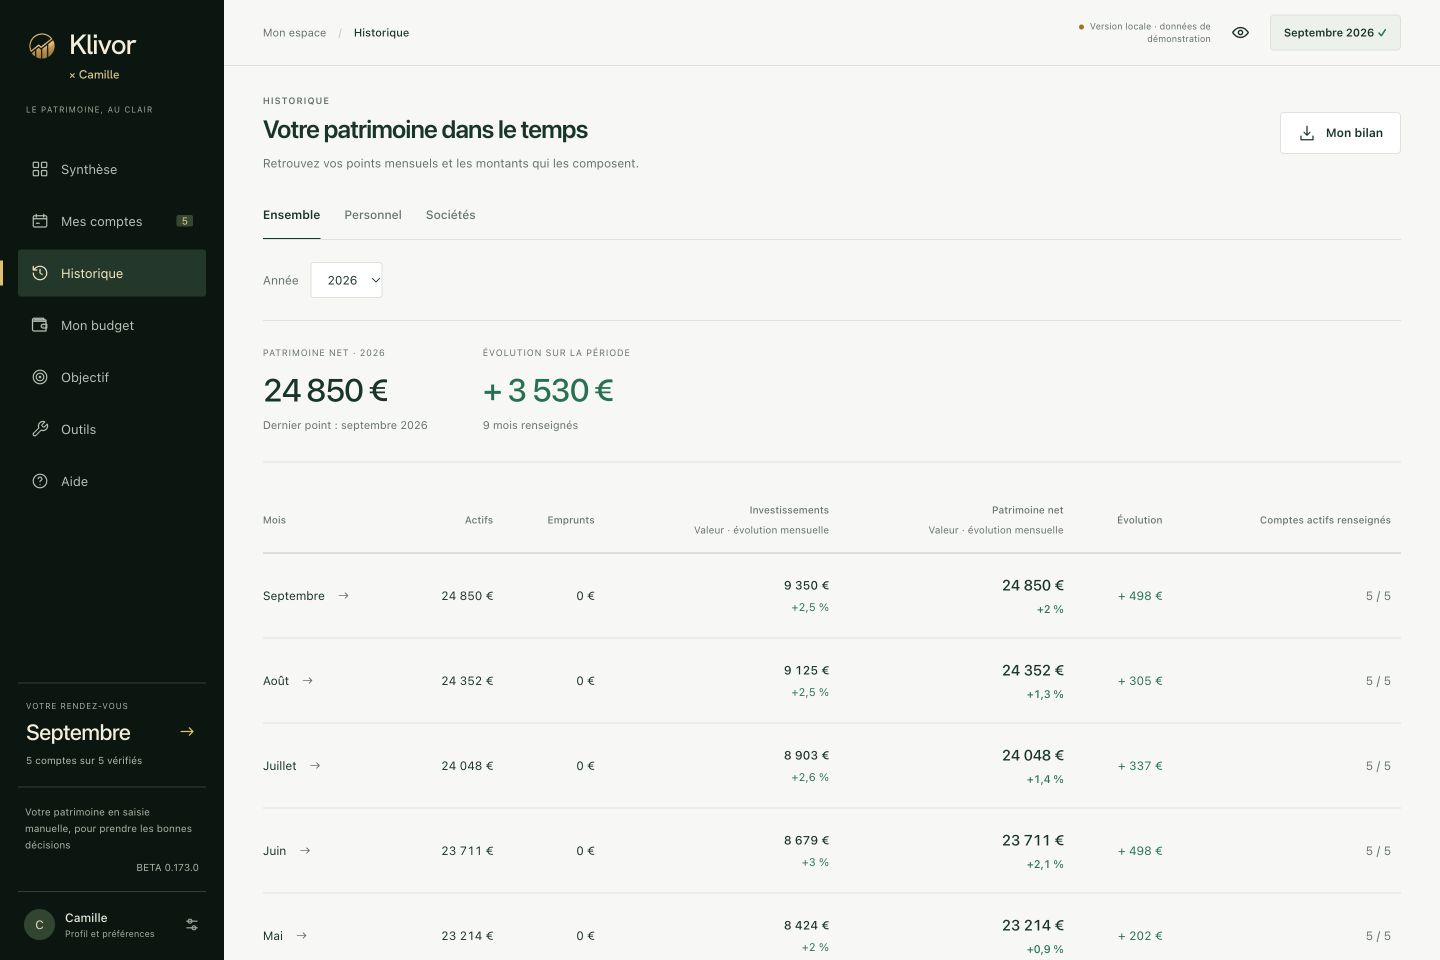Screen dimensions: 1440x960
Task: Click the Septembre rendez-vous arrow
Action: pos(187,732)
